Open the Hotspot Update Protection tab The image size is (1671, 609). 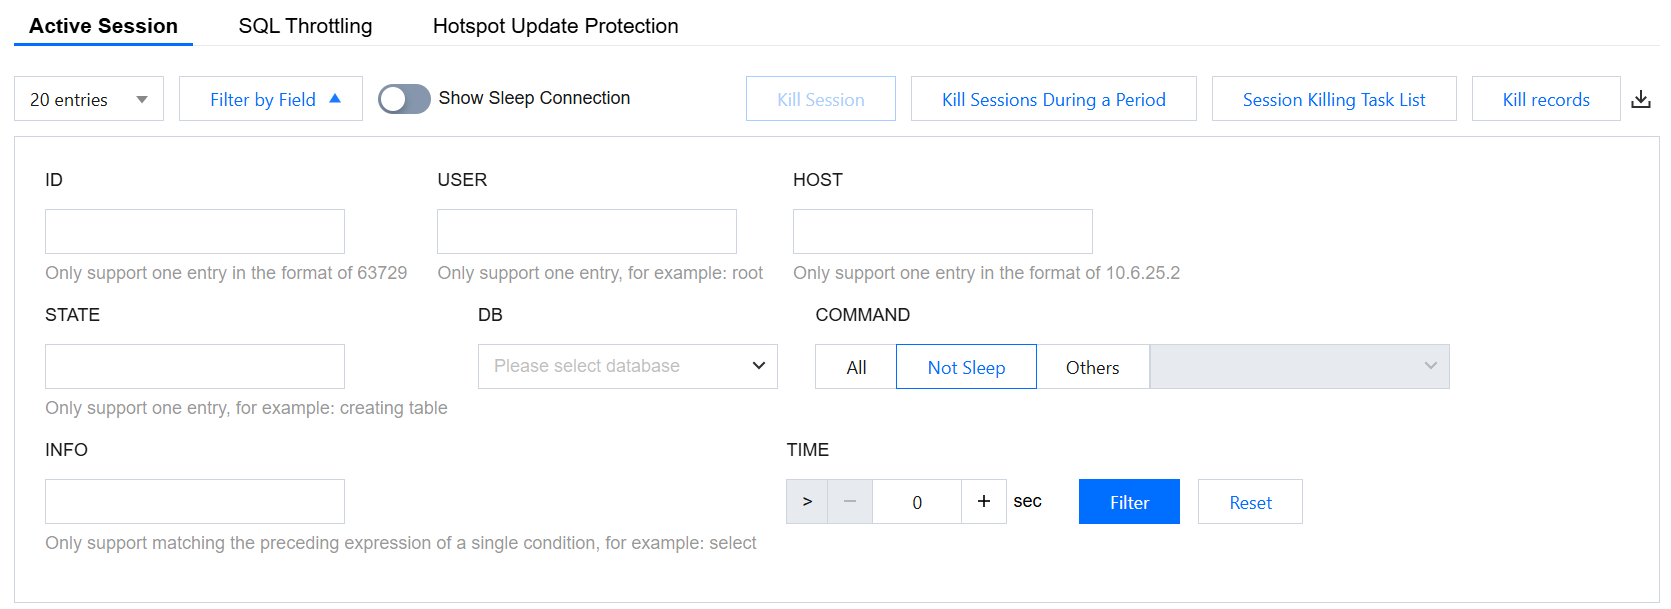(555, 26)
